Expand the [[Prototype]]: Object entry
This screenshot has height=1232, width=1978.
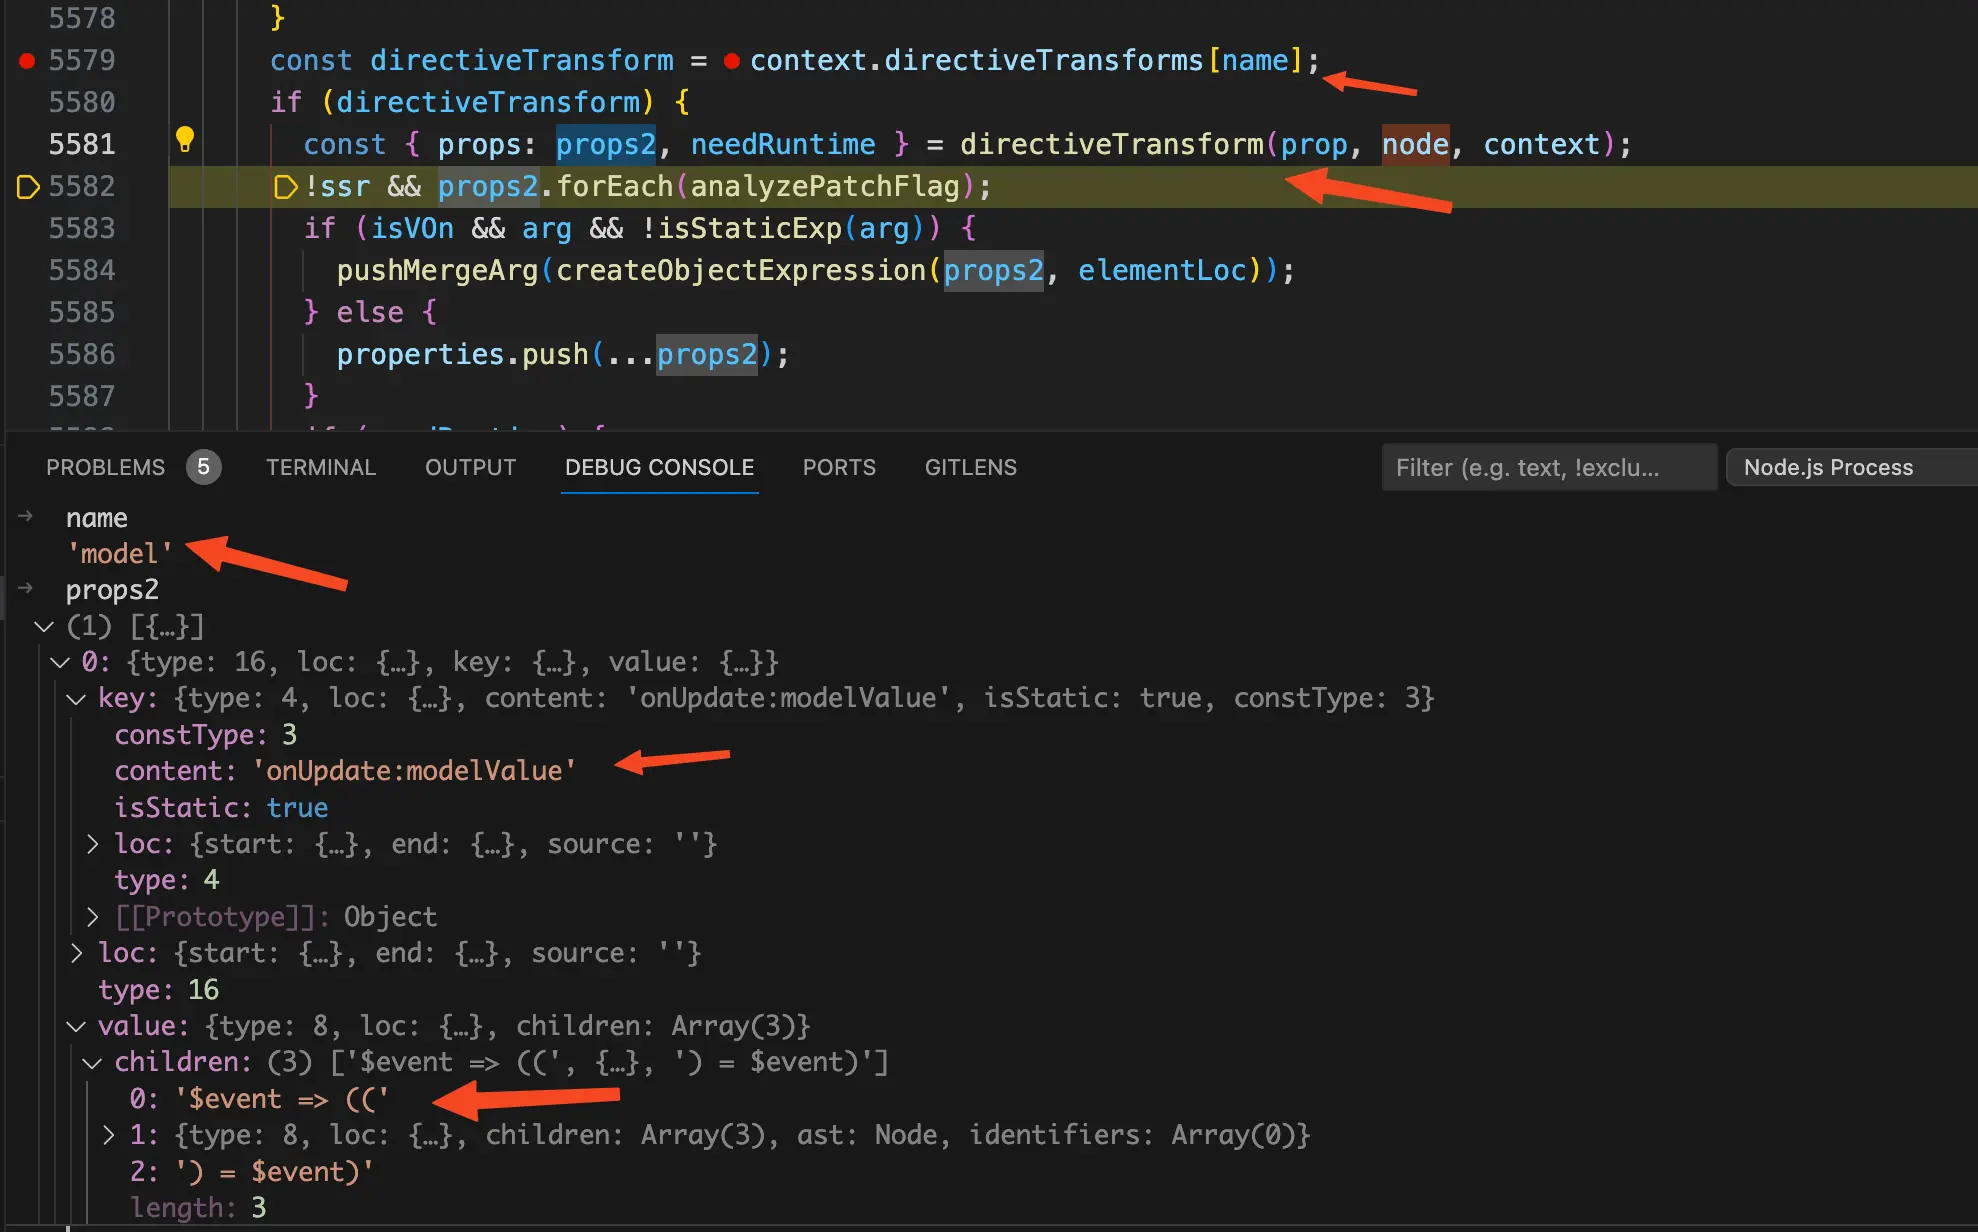(x=93, y=917)
